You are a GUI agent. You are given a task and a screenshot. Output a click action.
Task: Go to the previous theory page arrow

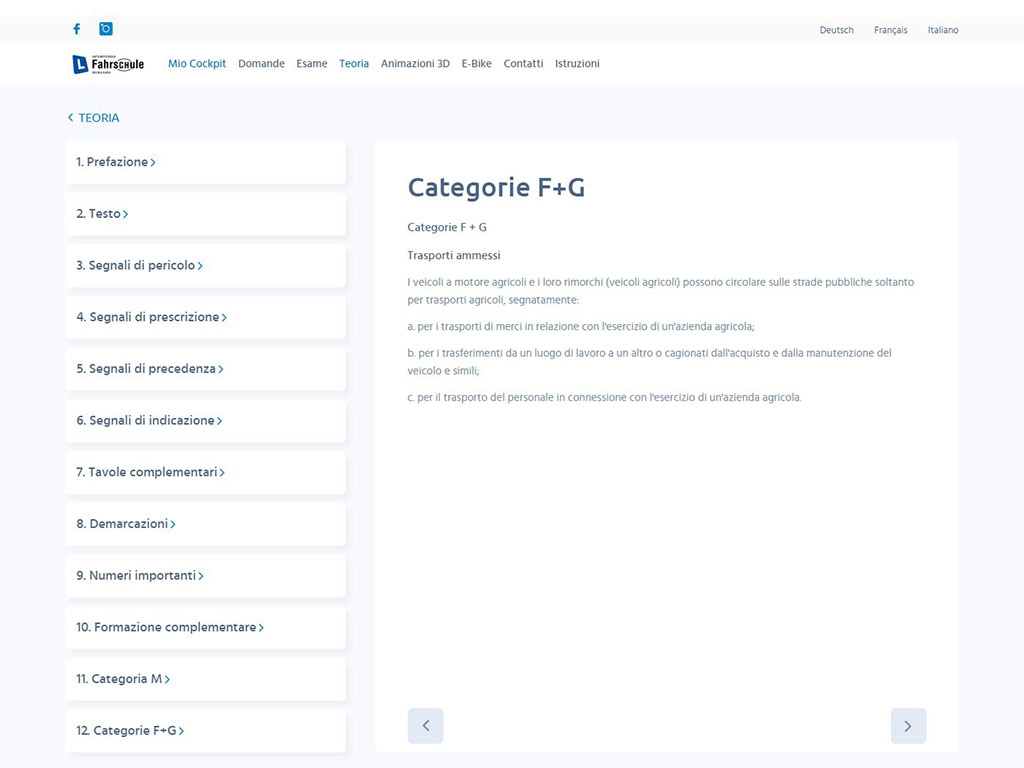(425, 726)
